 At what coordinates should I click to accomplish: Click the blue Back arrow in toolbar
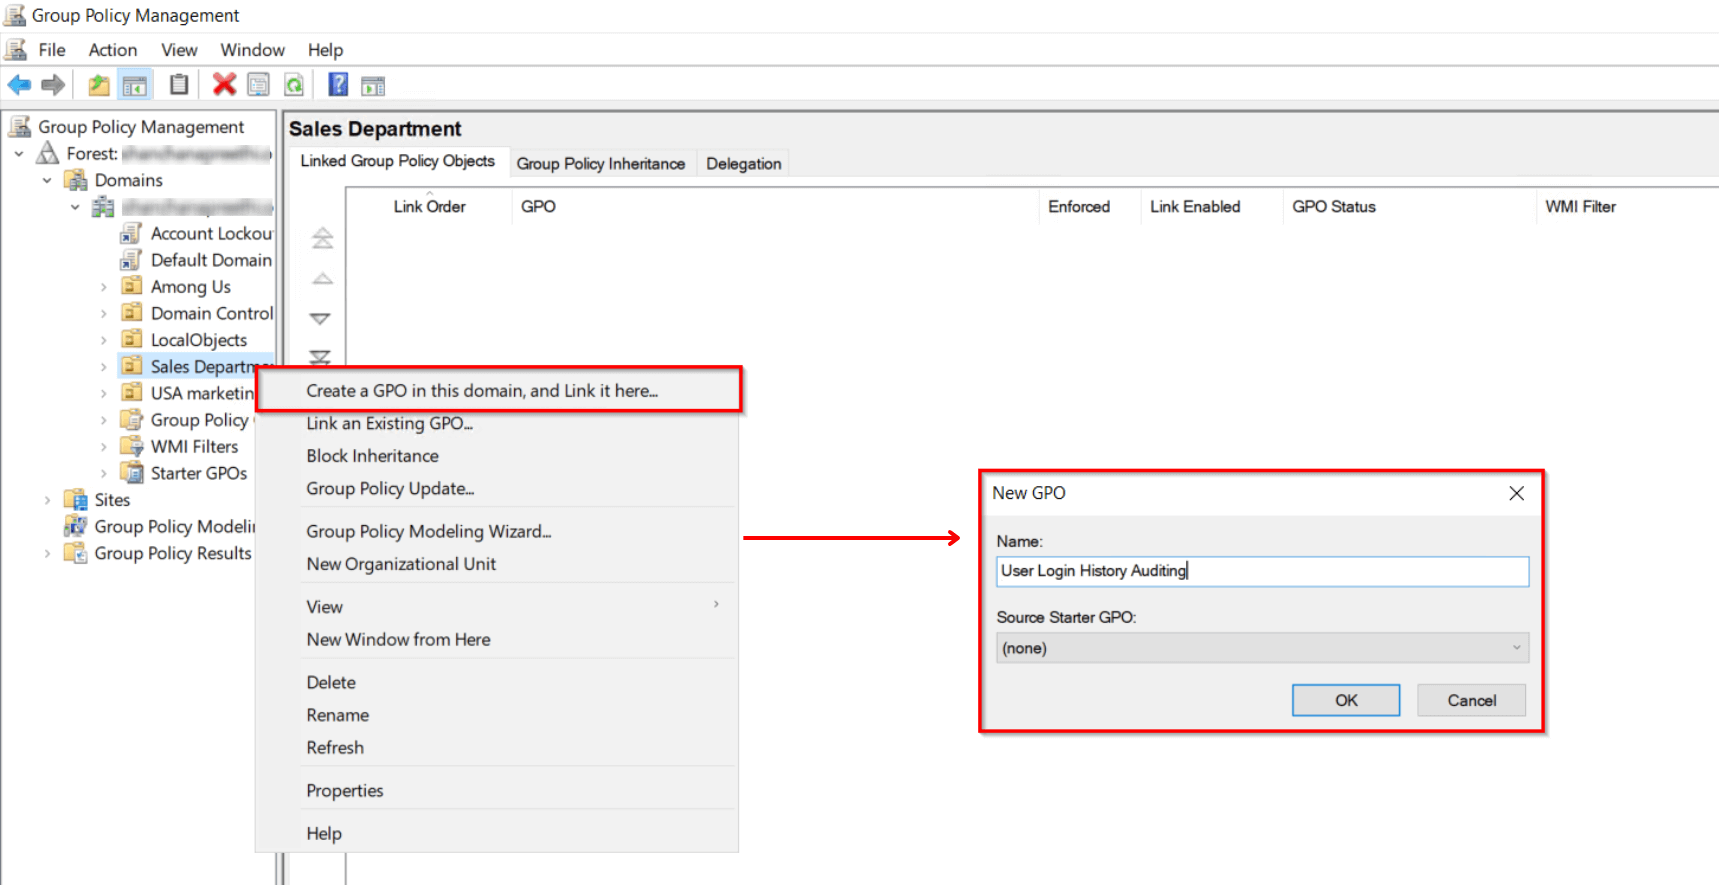point(19,85)
